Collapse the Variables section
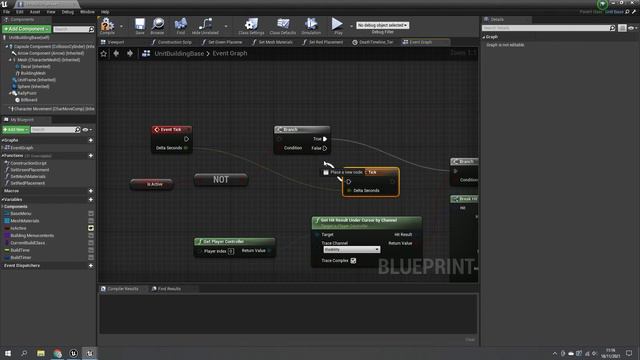This screenshot has width=640, height=360. pos(3,200)
